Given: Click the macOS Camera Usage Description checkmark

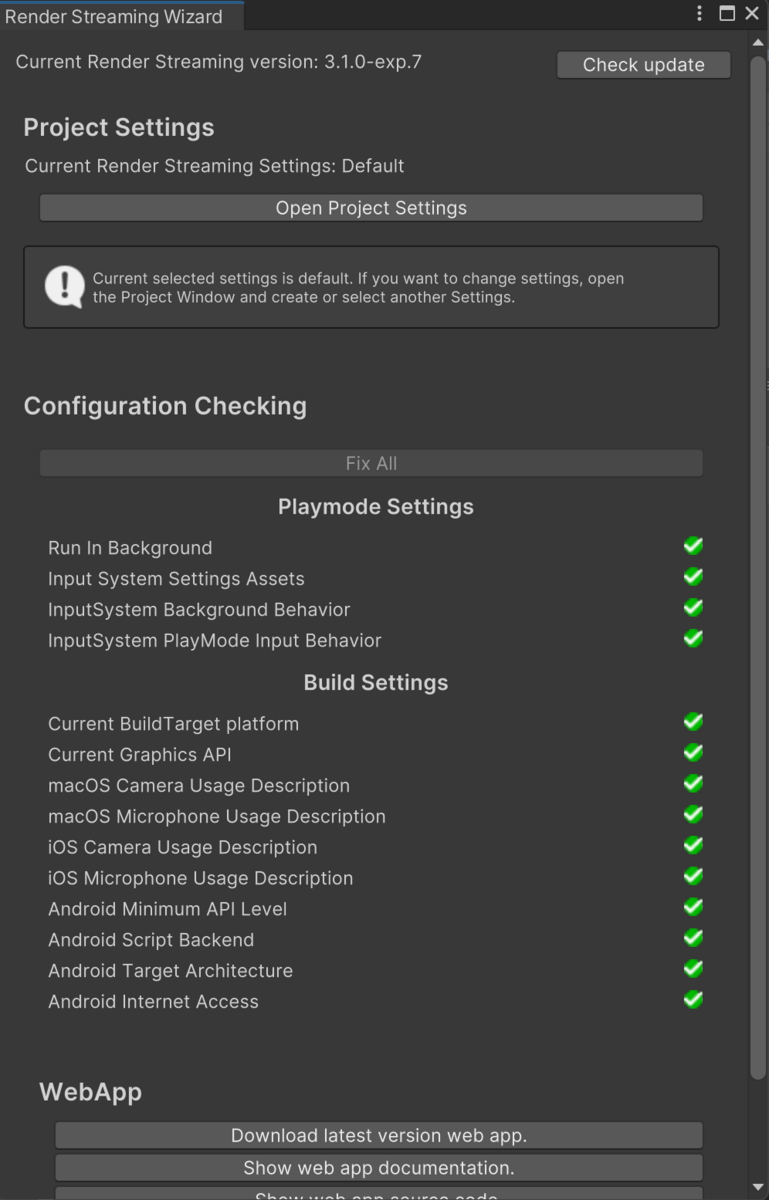Looking at the screenshot, I should (x=693, y=783).
